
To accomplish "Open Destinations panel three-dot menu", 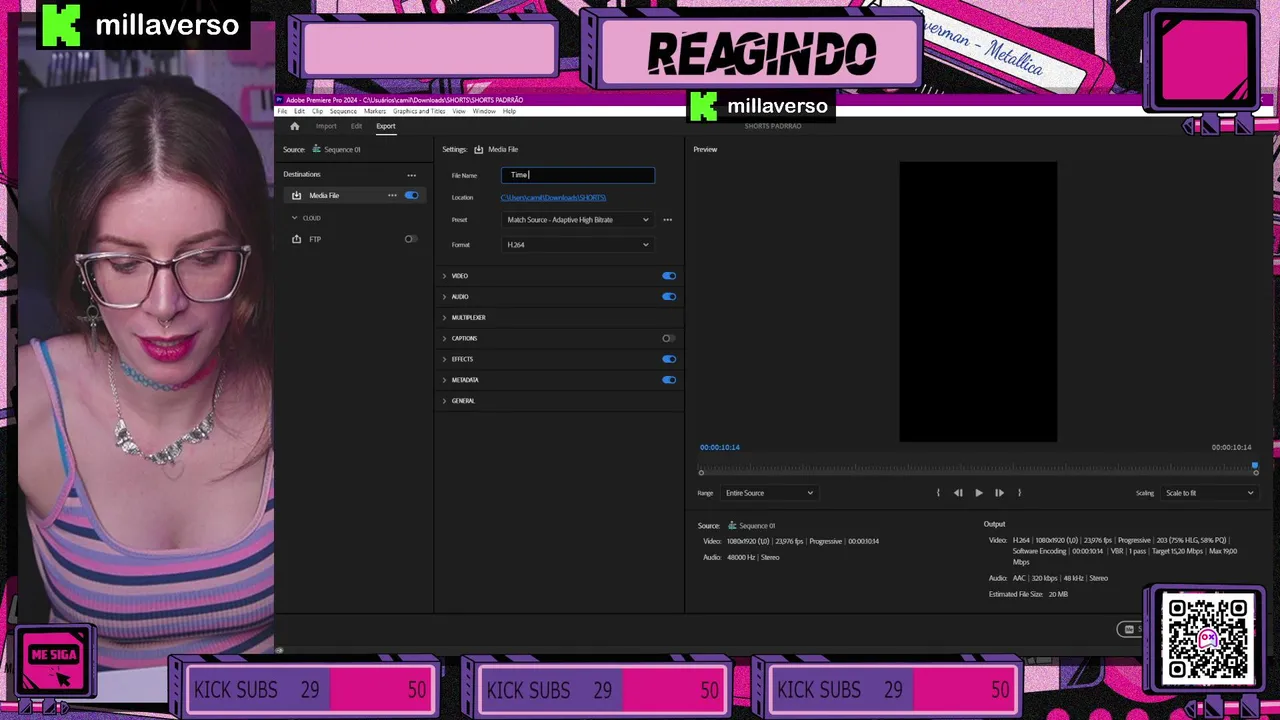I will pos(411,175).
